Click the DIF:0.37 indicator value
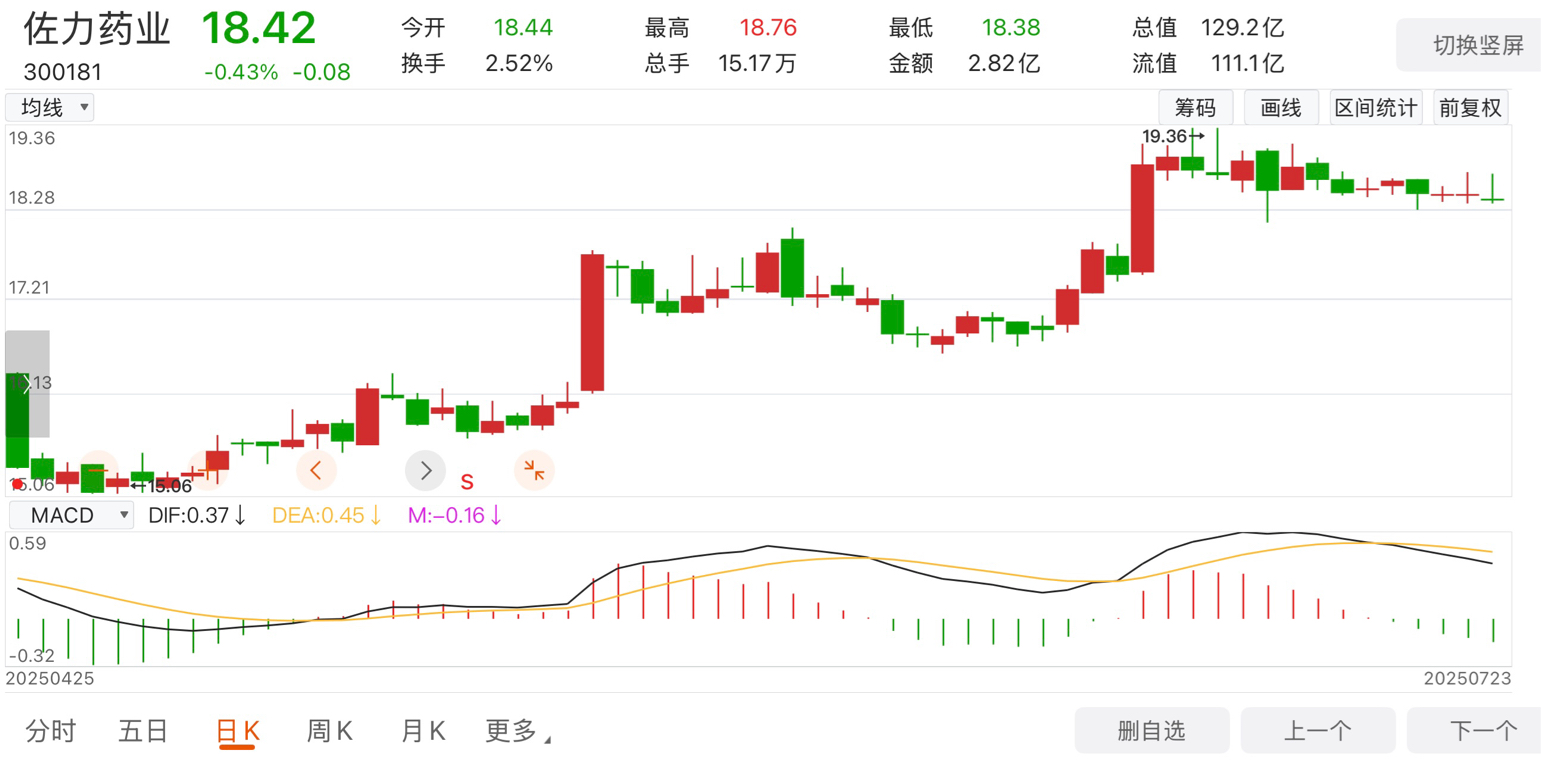The width and height of the screenshot is (1541, 768). tap(197, 516)
